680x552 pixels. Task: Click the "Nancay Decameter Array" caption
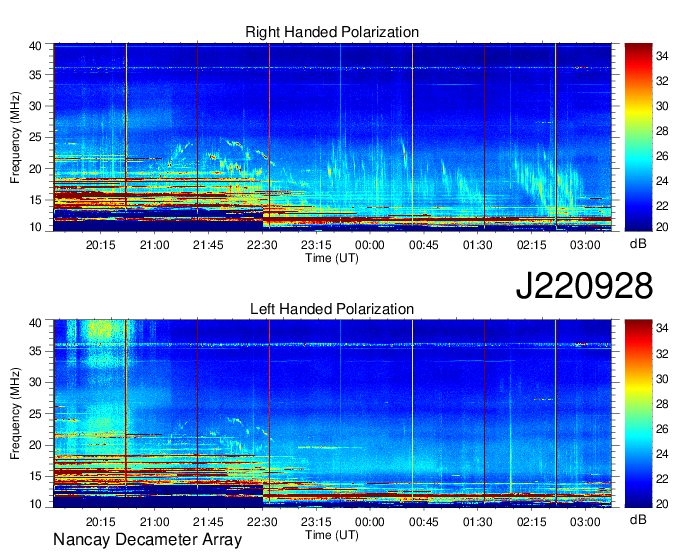click(147, 540)
